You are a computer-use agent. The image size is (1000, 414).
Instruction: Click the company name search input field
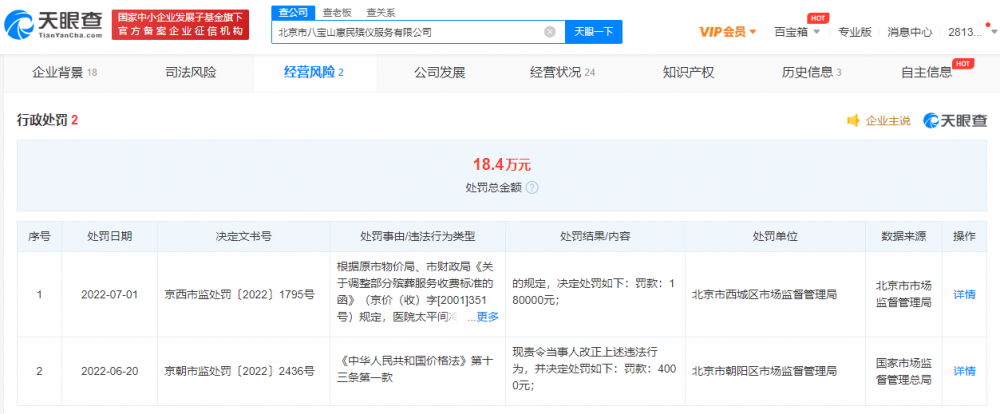410,32
